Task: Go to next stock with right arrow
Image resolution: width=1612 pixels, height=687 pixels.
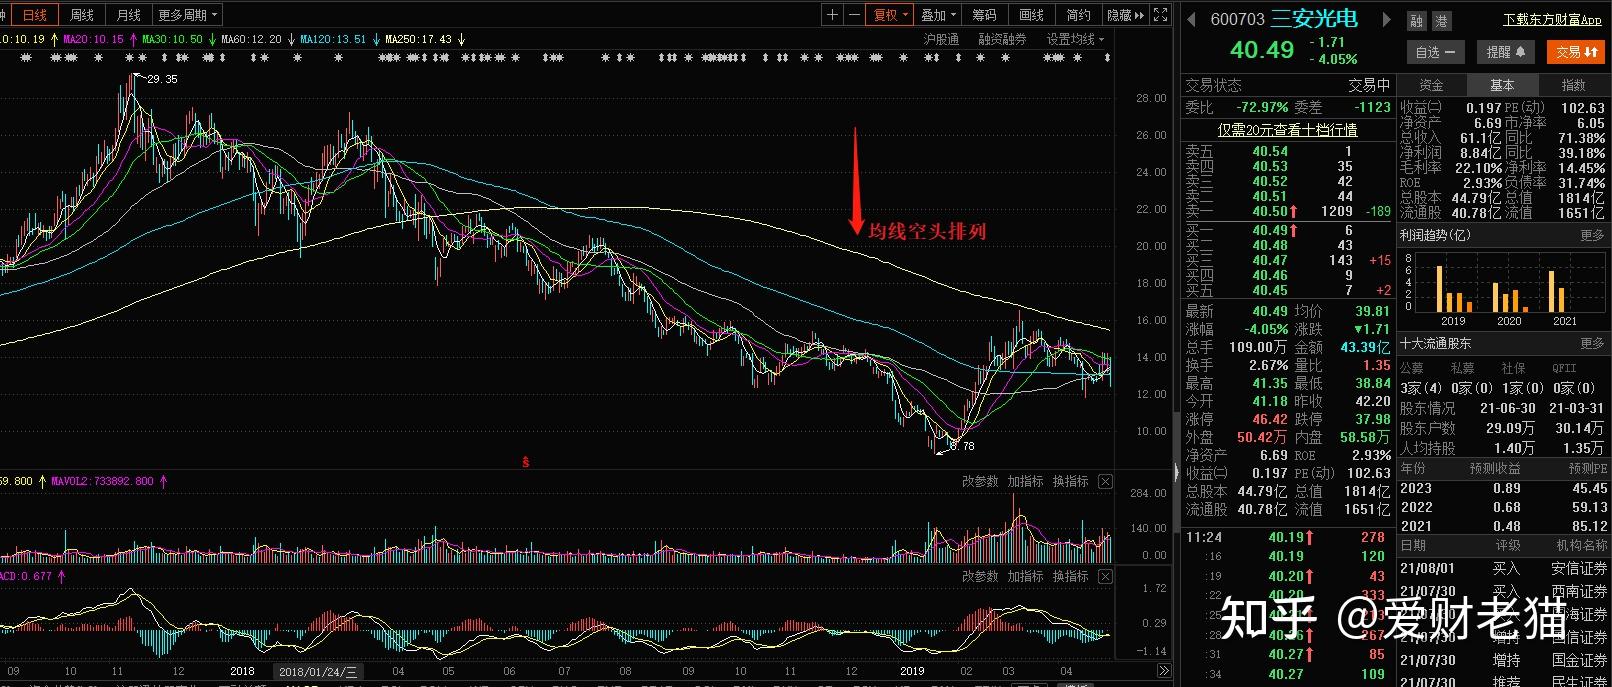Action: pos(1386,19)
